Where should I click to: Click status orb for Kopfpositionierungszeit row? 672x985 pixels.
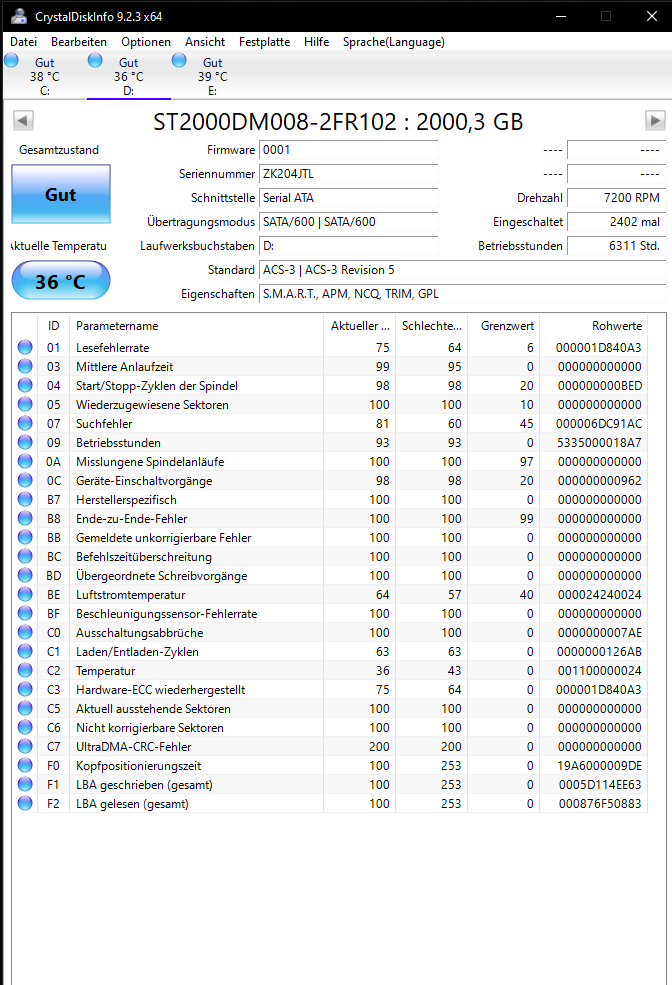pos(25,765)
